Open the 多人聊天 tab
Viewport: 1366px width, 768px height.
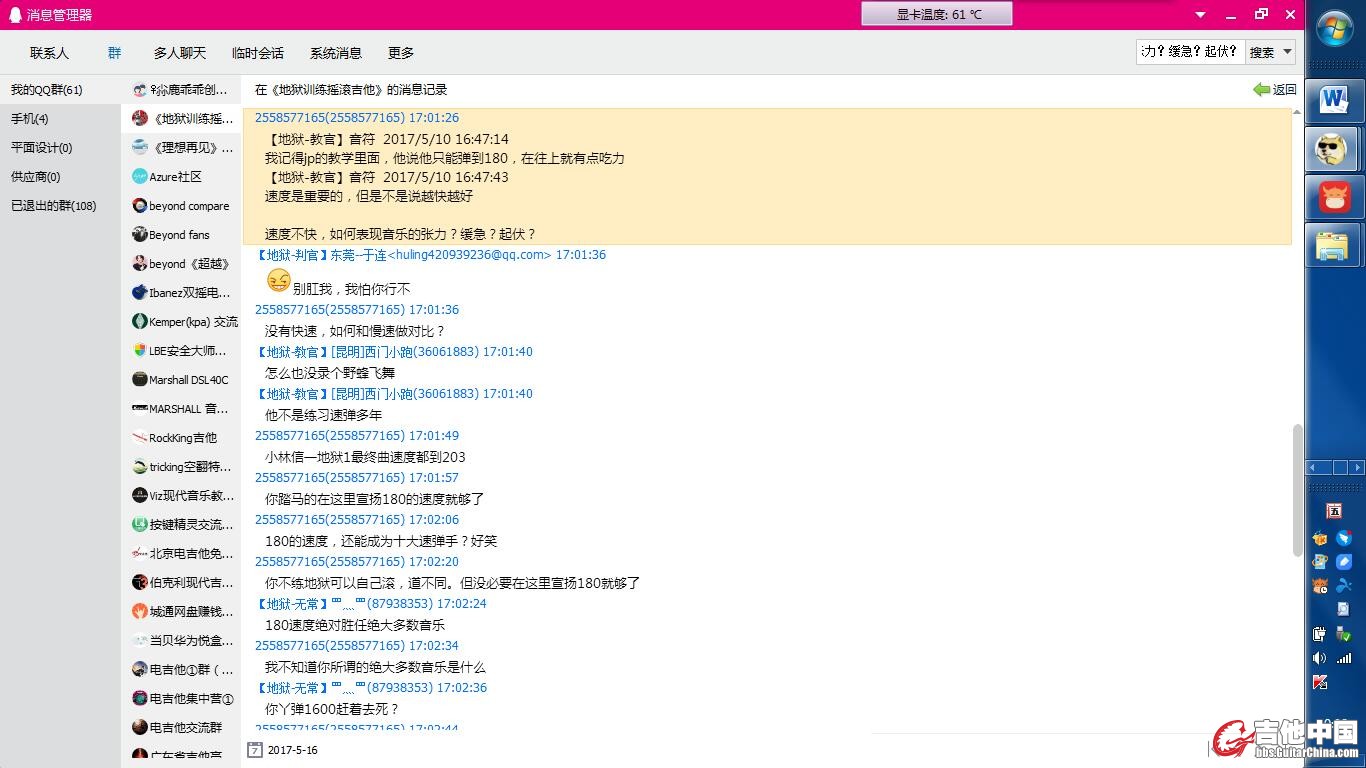pos(180,53)
